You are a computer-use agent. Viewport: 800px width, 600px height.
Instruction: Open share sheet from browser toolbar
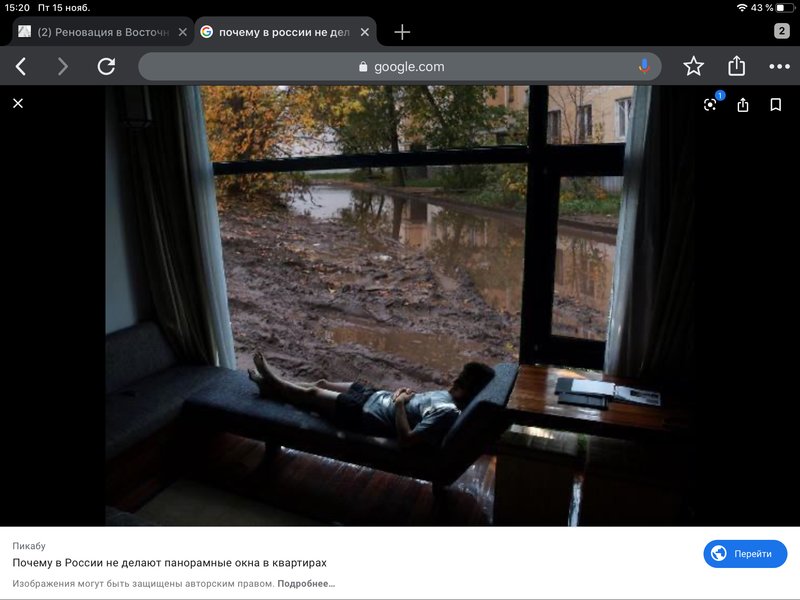click(x=737, y=66)
